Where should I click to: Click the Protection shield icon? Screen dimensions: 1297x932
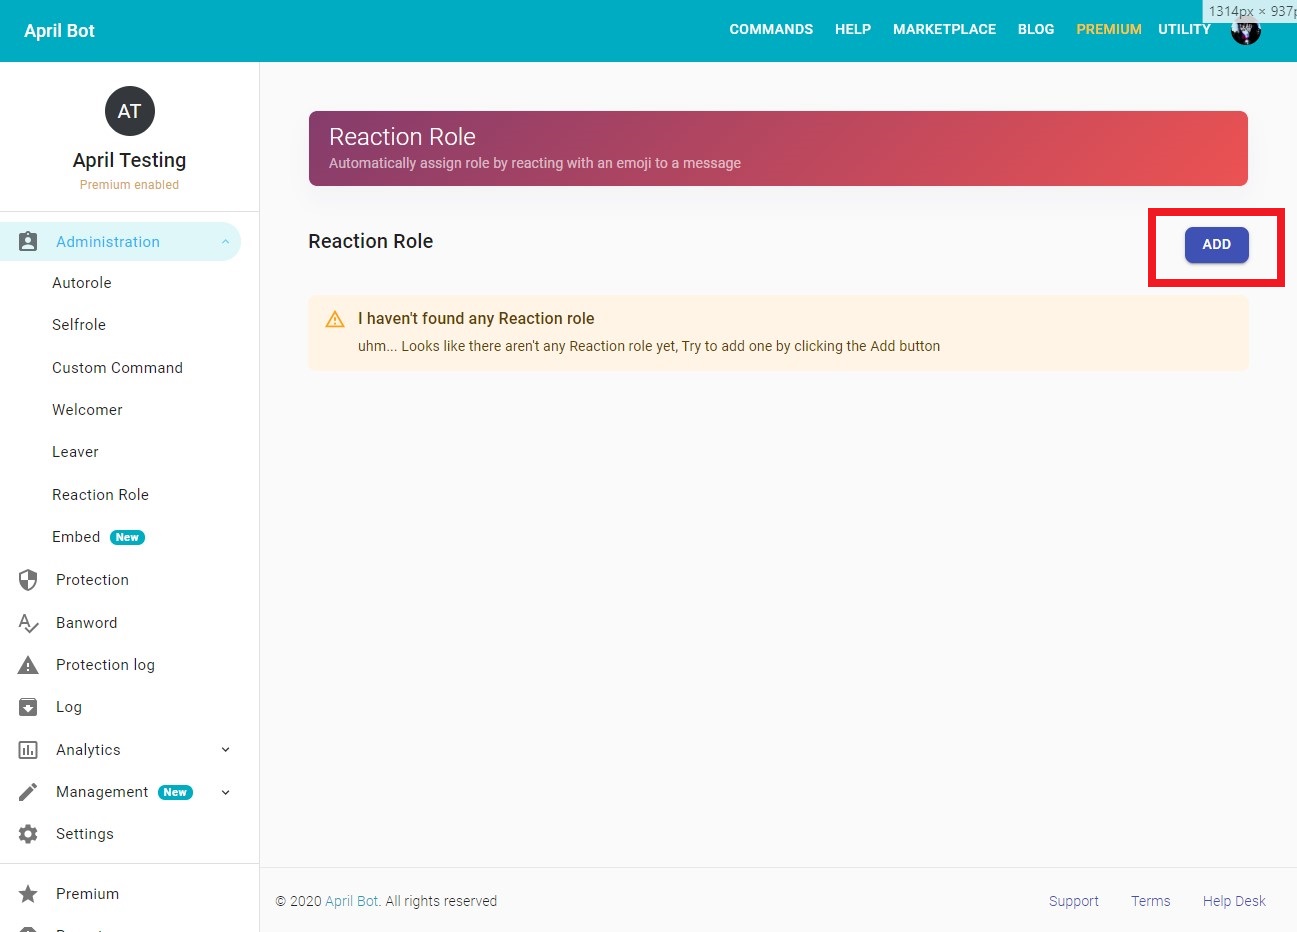click(x=28, y=580)
